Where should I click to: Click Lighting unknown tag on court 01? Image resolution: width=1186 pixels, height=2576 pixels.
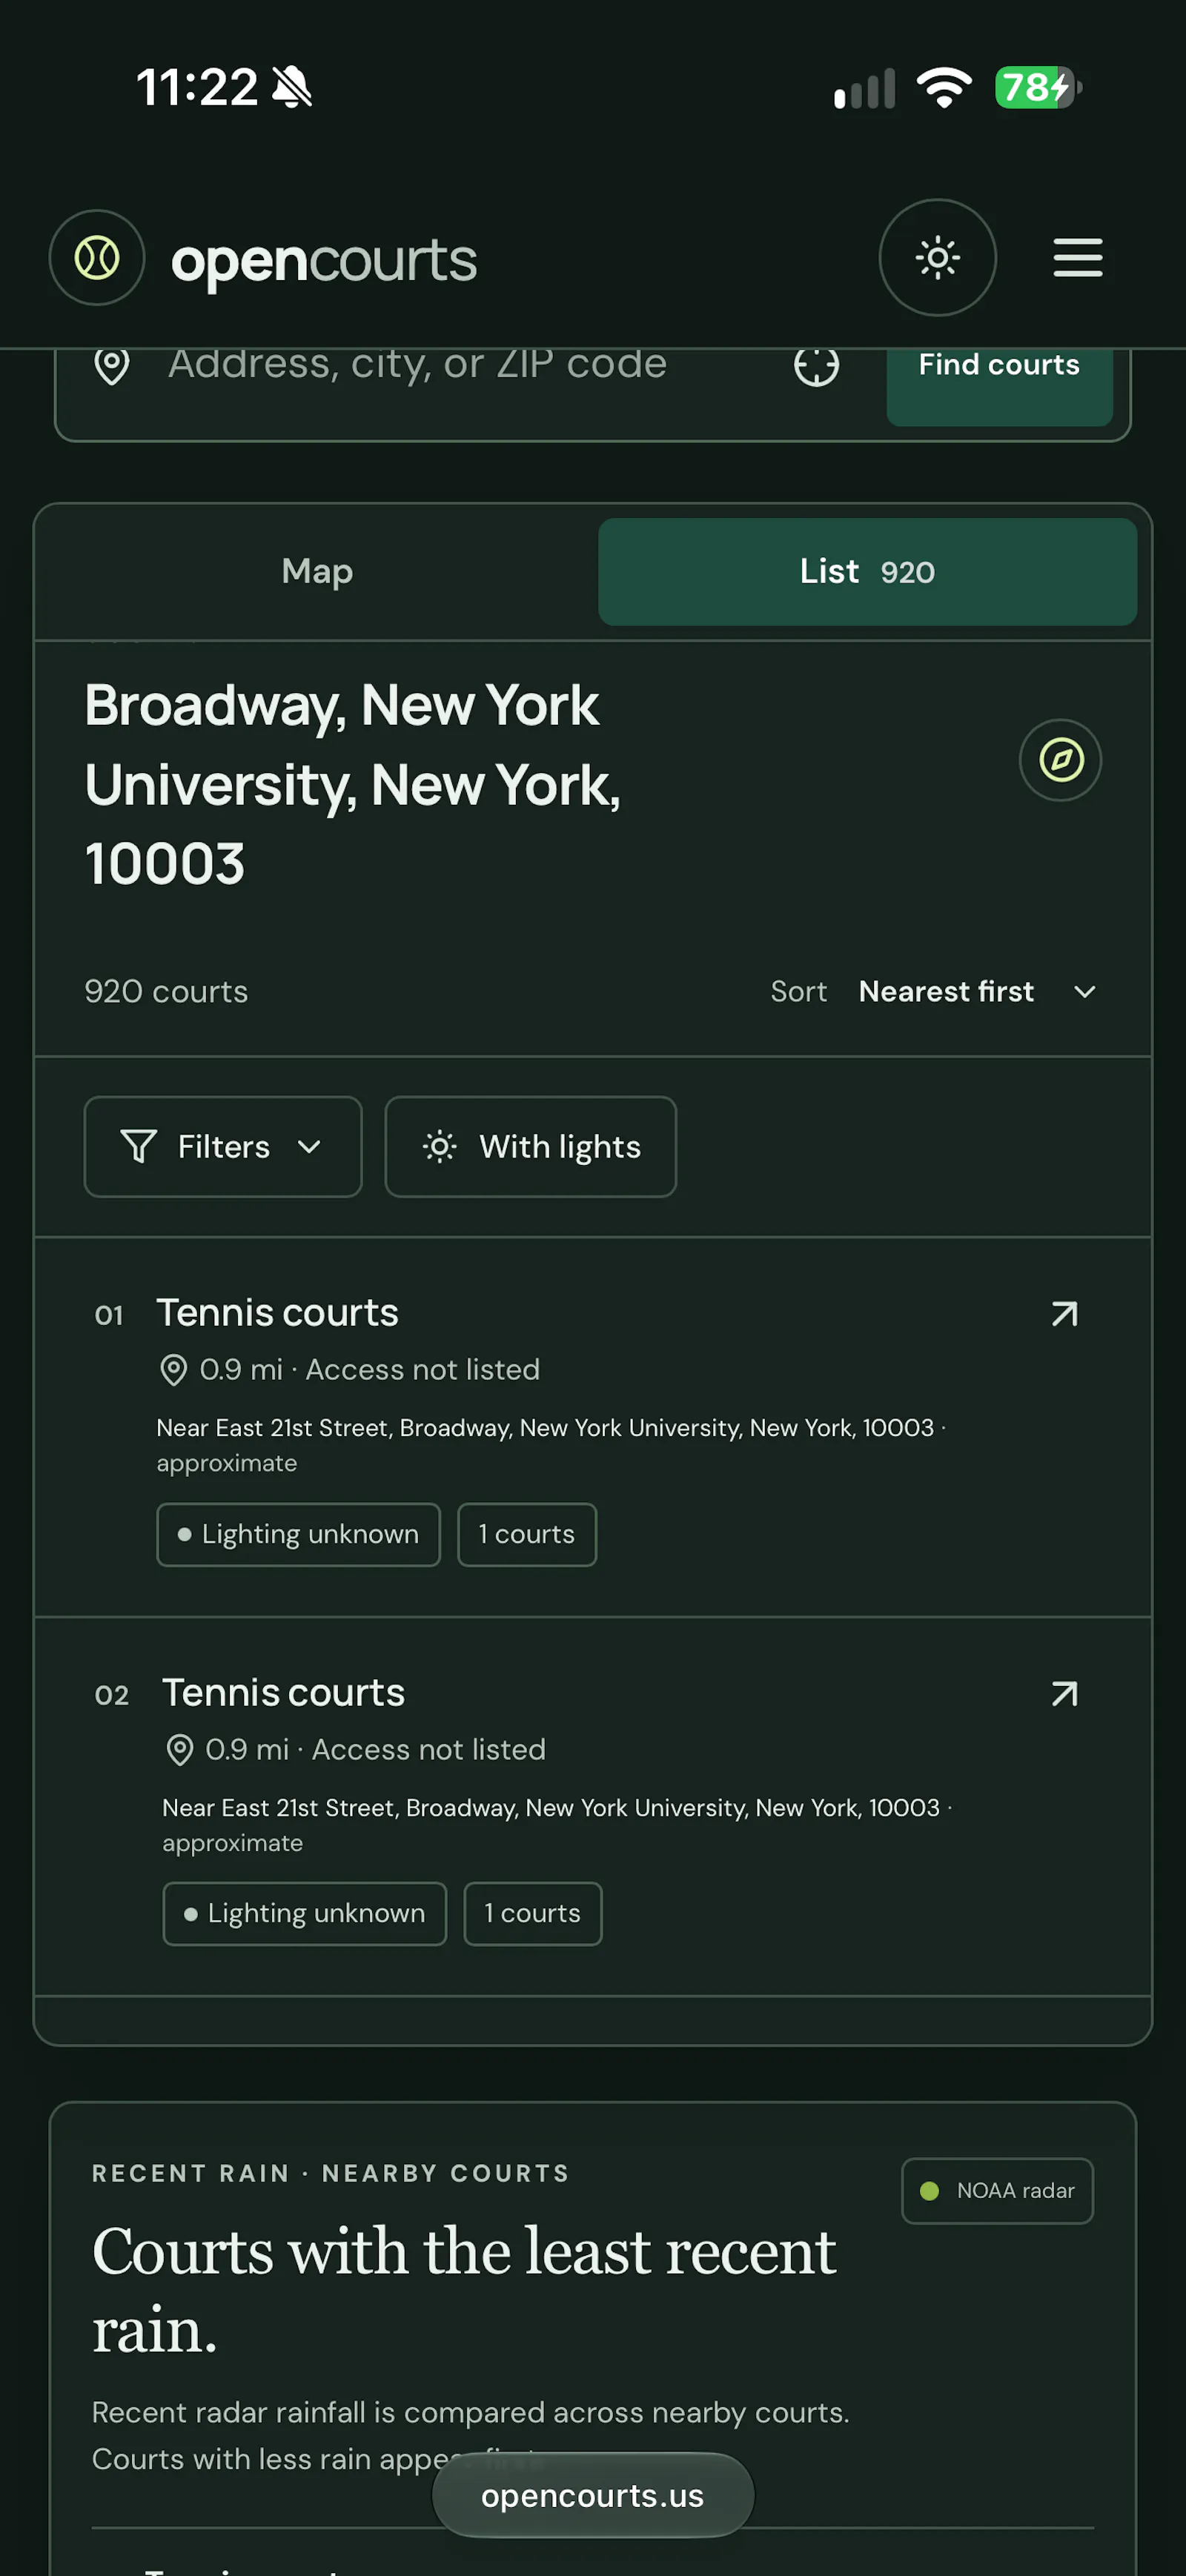click(298, 1534)
